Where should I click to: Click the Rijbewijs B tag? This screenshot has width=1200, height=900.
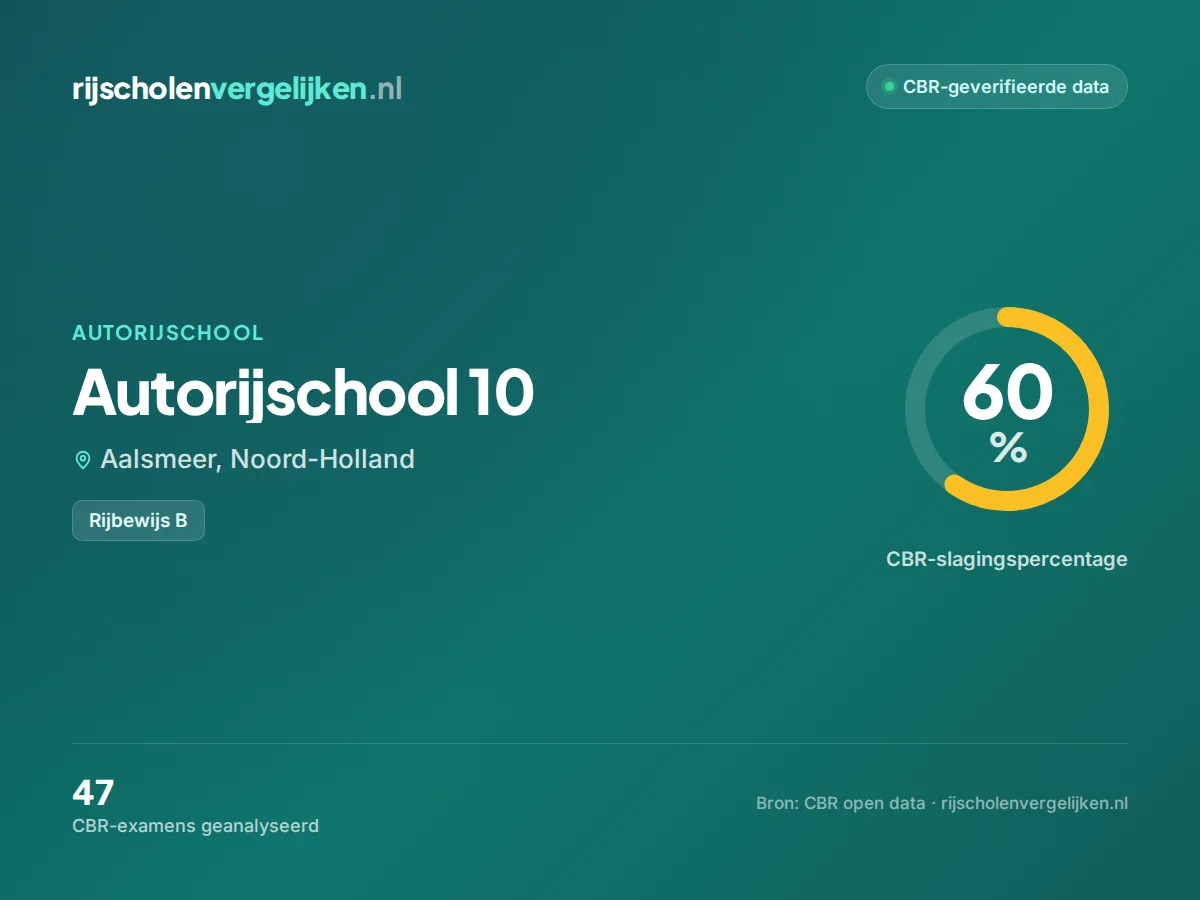click(138, 520)
